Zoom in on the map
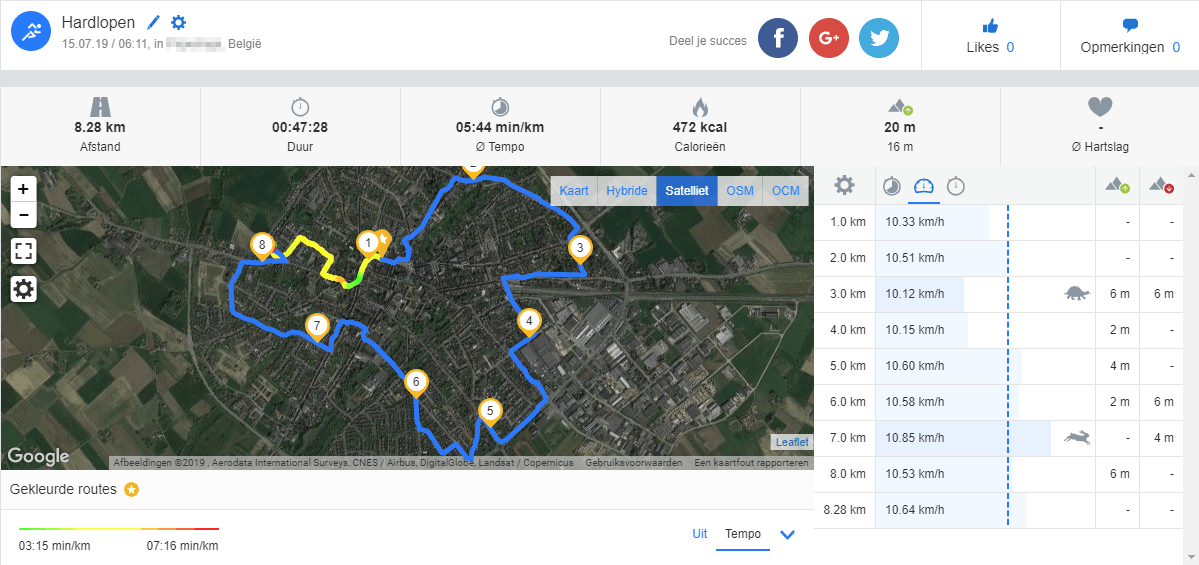This screenshot has height=565, width=1199. click(x=23, y=188)
